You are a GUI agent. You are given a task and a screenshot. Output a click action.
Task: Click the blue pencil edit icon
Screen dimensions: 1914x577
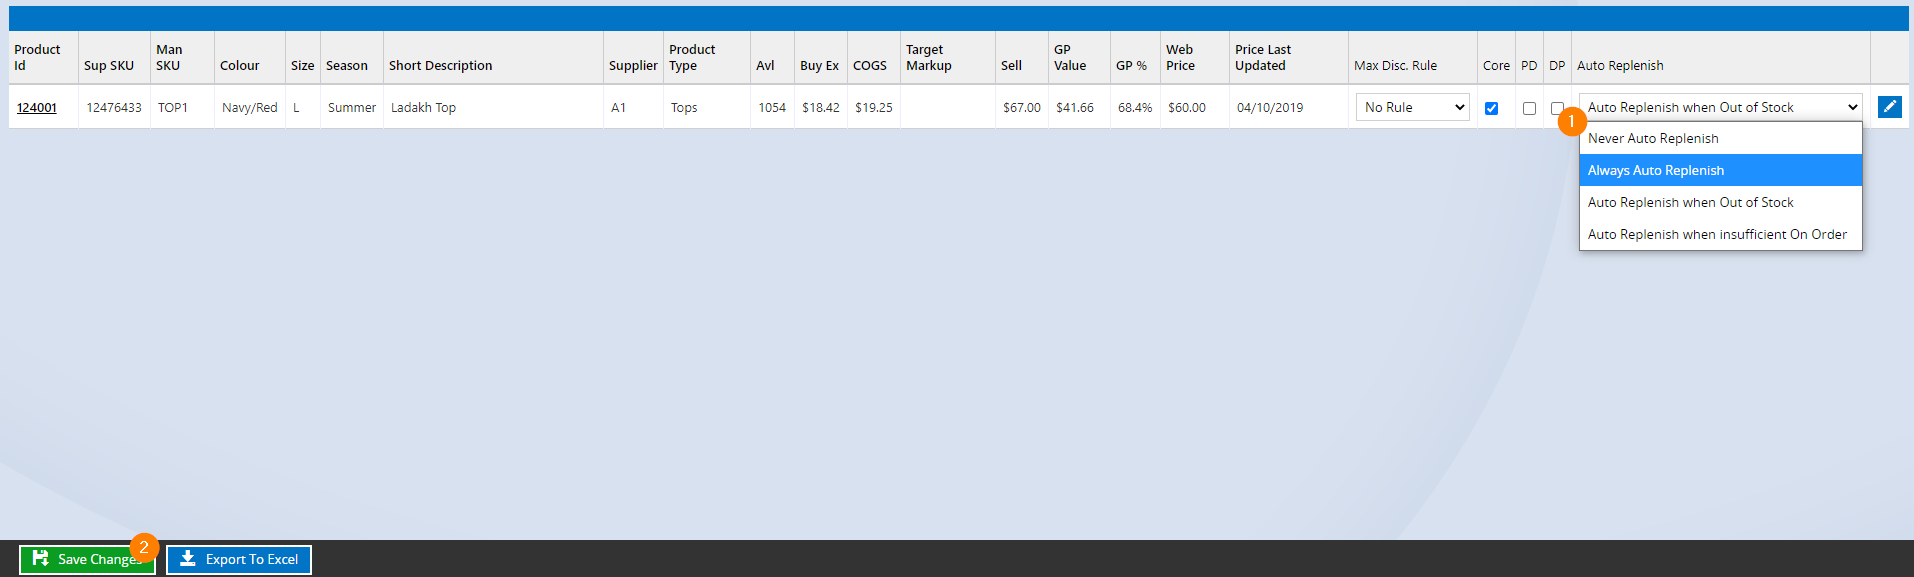tap(1889, 107)
